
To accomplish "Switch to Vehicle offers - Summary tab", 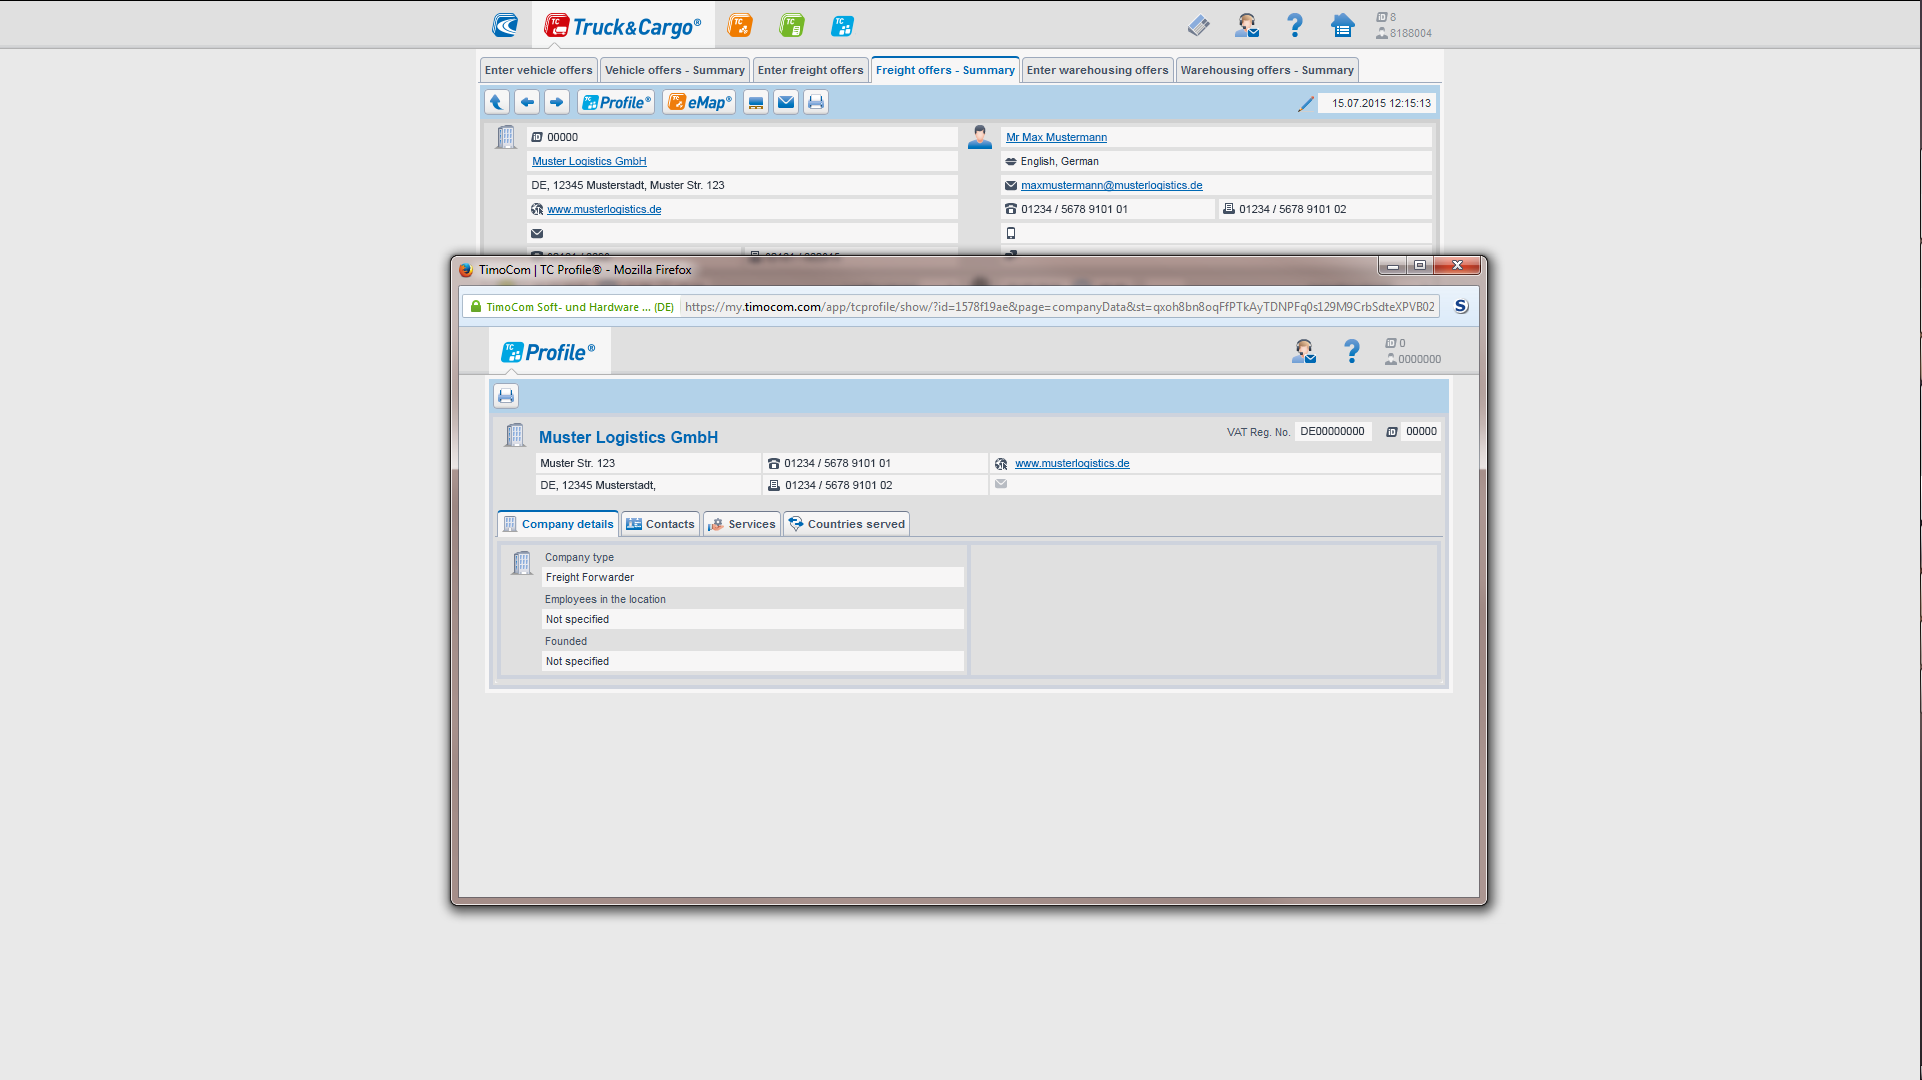I will [675, 70].
